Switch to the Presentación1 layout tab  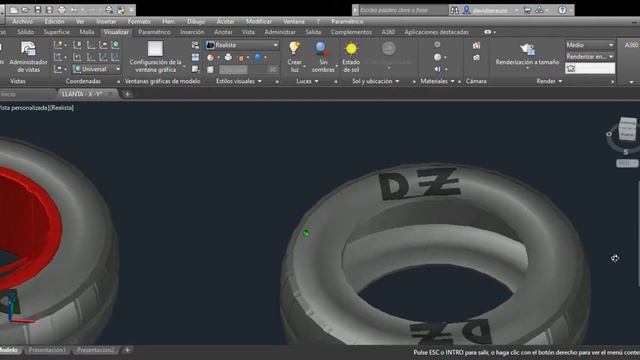tap(47, 350)
